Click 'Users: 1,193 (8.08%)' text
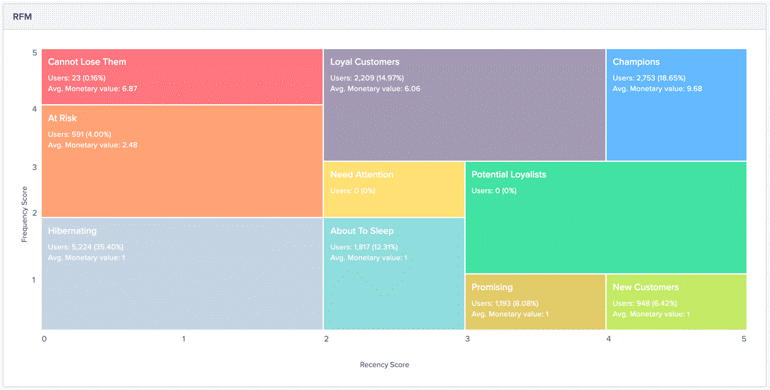The image size is (770, 390). pos(505,304)
